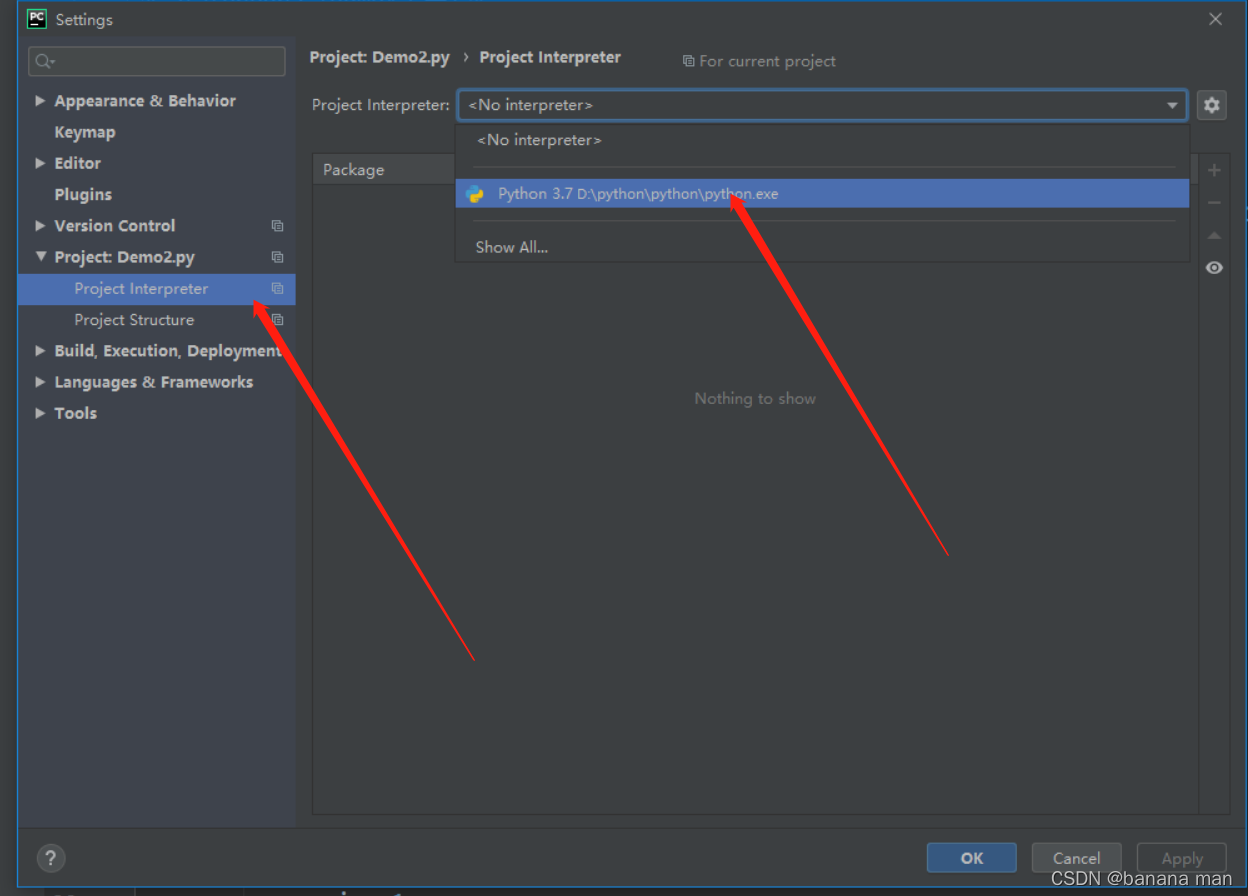The image size is (1248, 896).
Task: Click the Project: Demo2.py breadcrumb
Action: coord(380,58)
